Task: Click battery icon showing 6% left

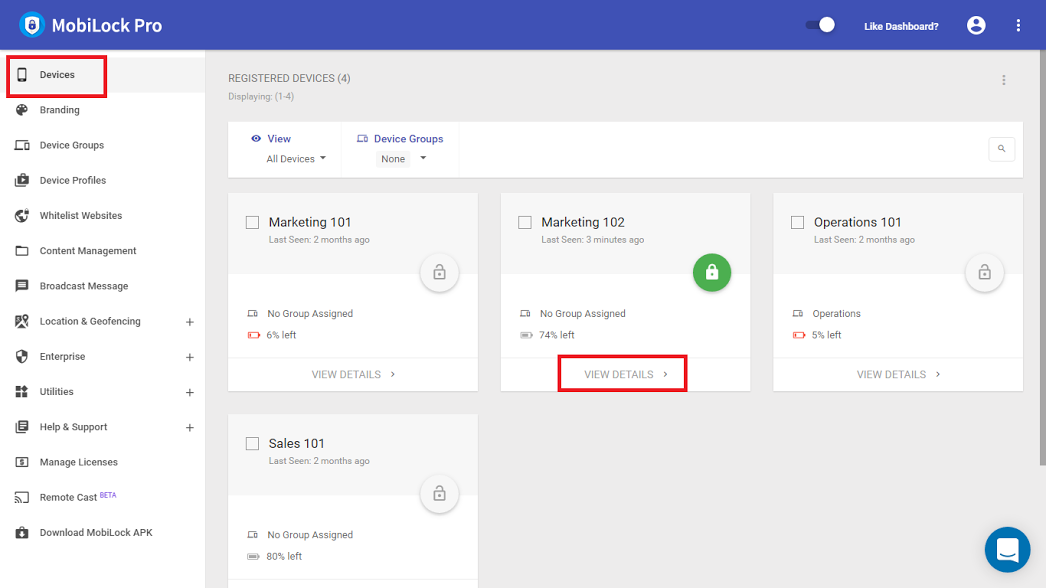Action: pyautogui.click(x=253, y=335)
